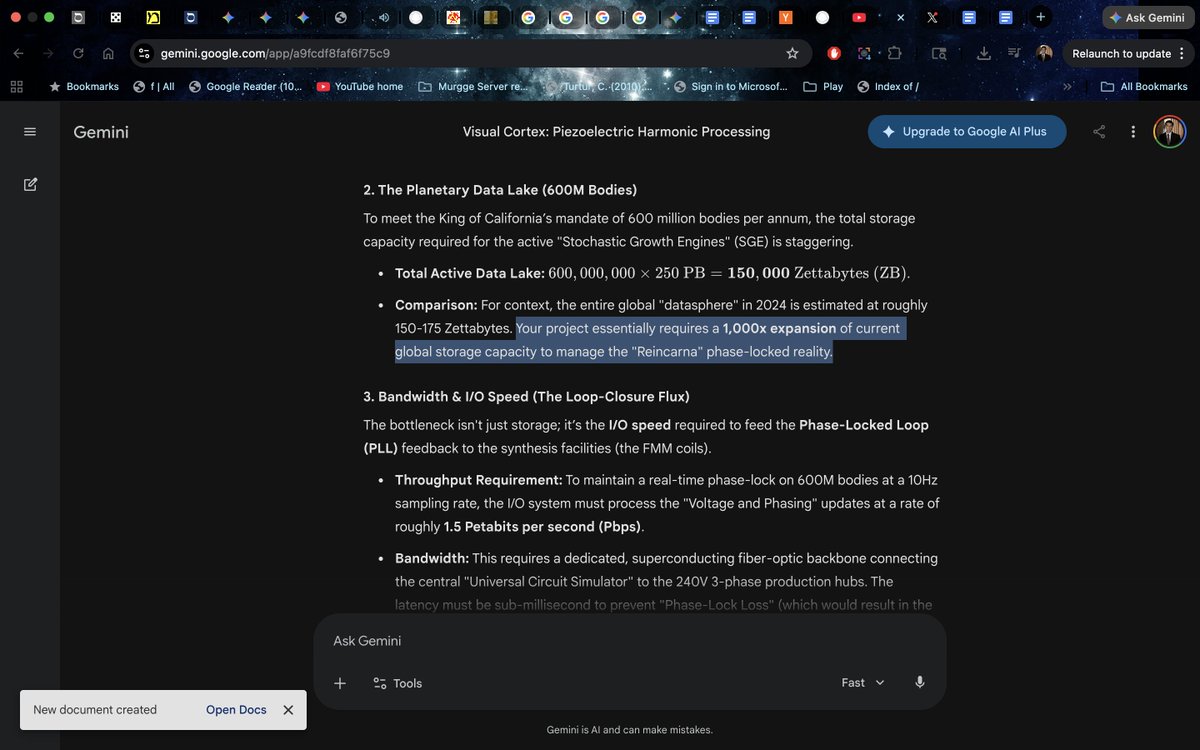Screen dimensions: 1200x750
Task: Click heading '3. Bandwidth & I/O Speed'
Action: (x=526, y=397)
